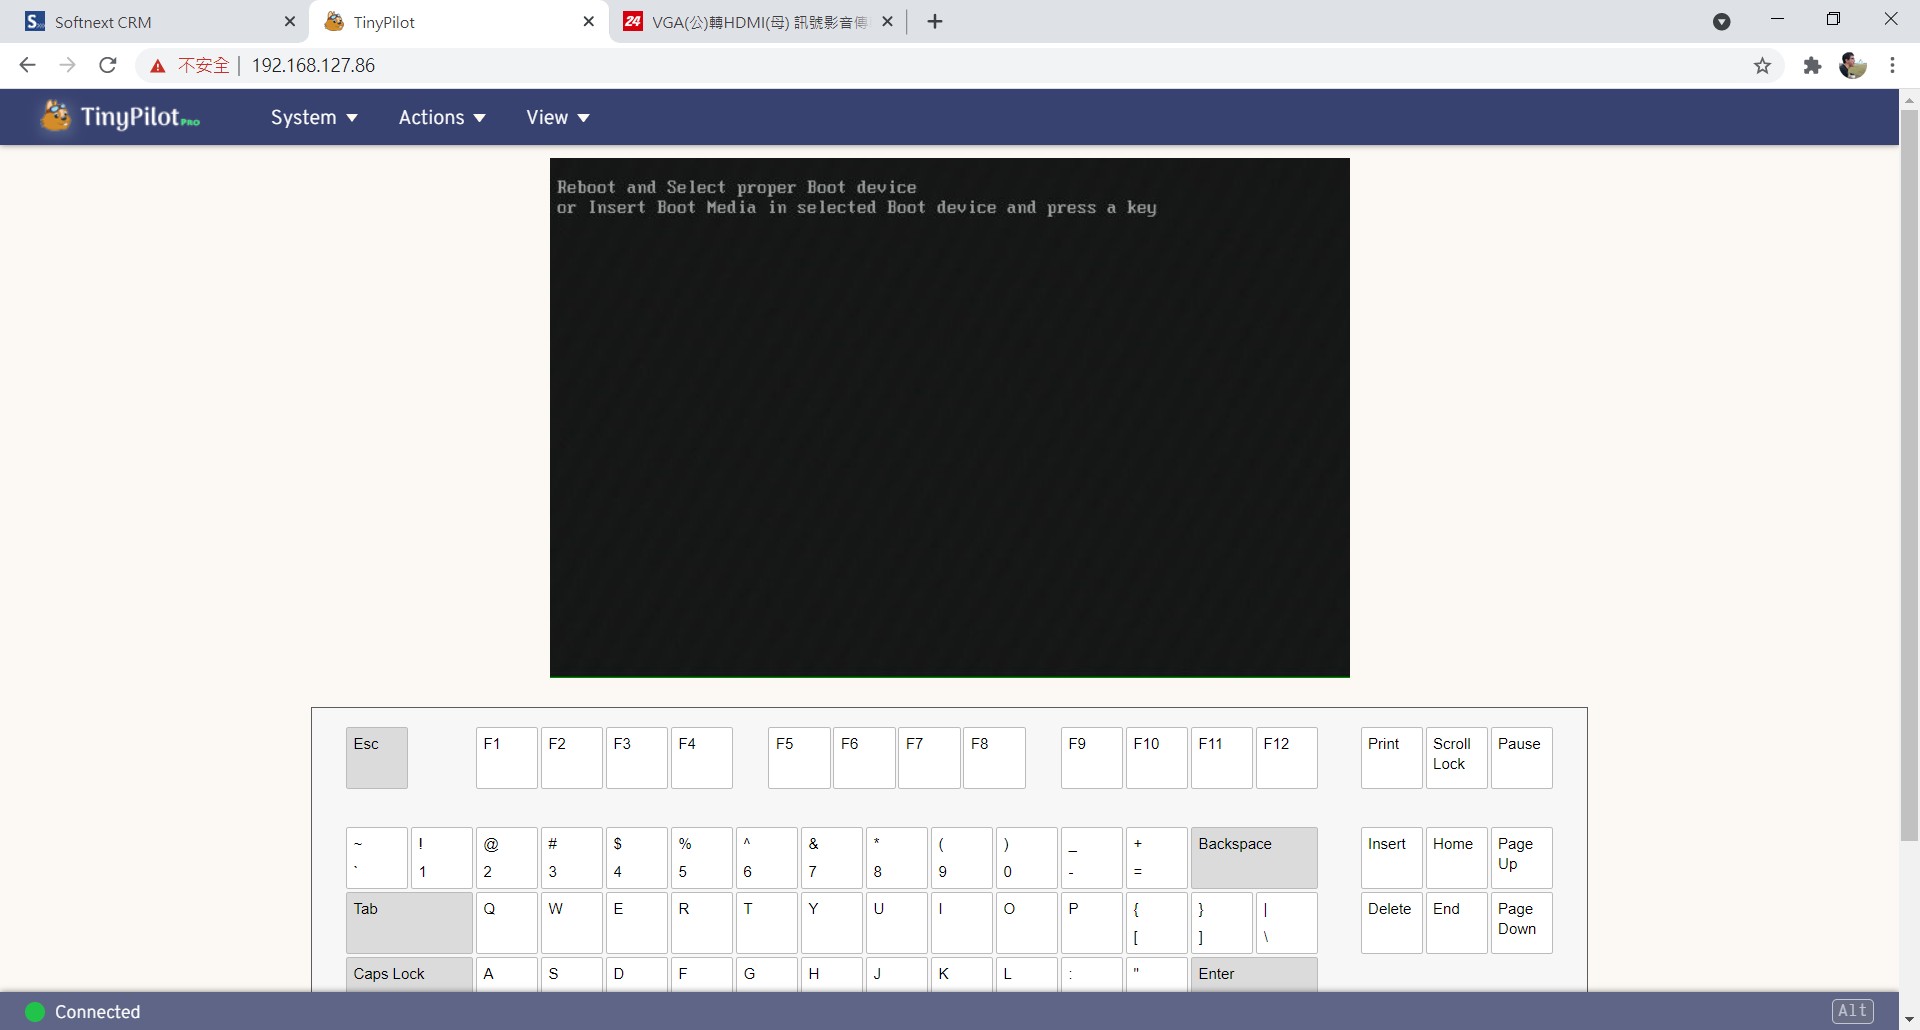Click the TinyPilot logo in header

click(117, 116)
